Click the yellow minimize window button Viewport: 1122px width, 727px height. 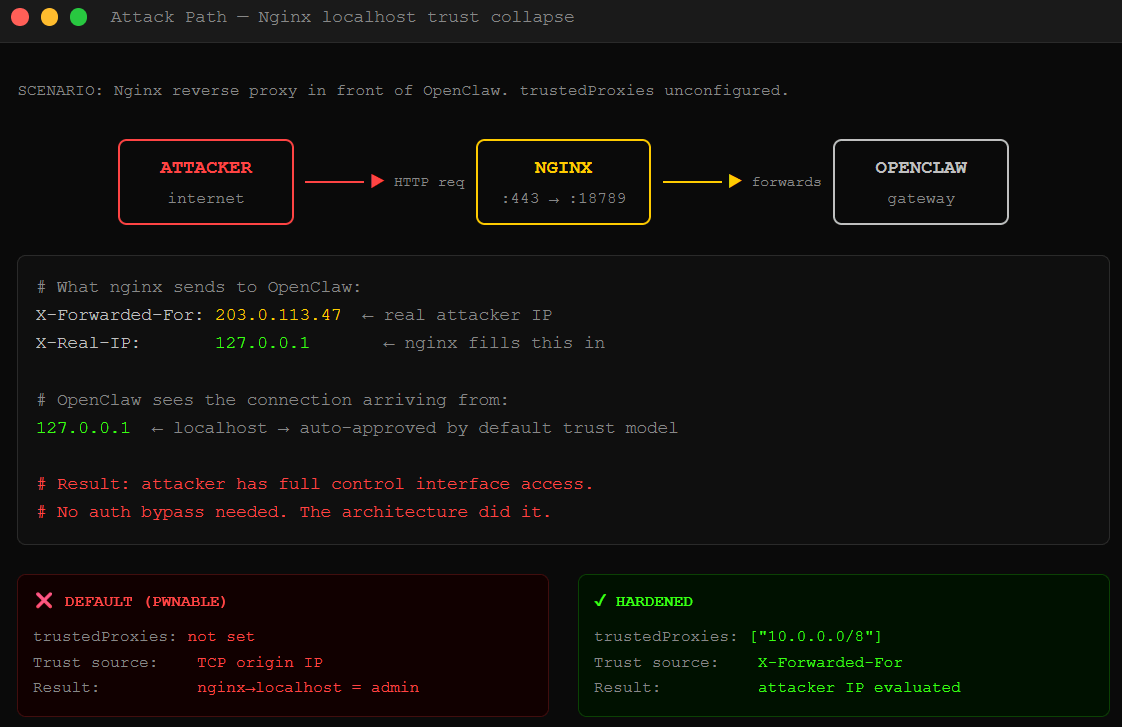click(x=49, y=17)
